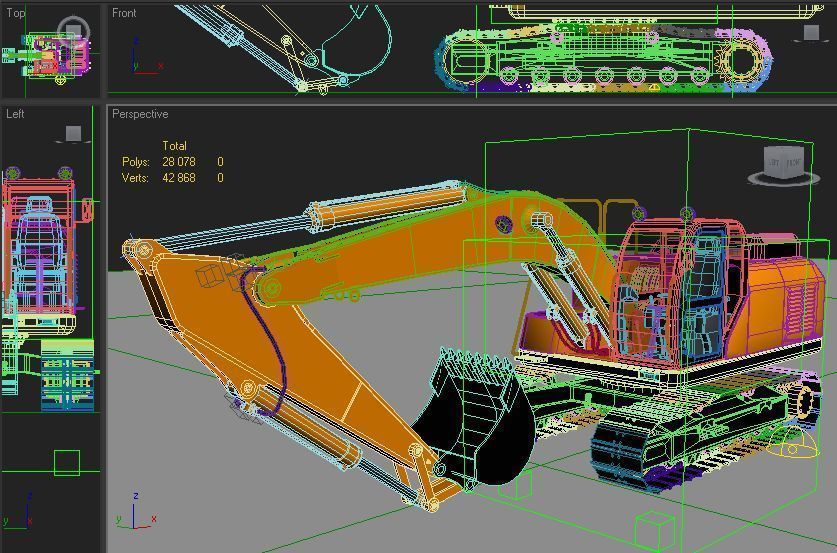The height and width of the screenshot is (553, 837).
Task: Click the axis gizmo in Front viewport
Action: (x=144, y=56)
